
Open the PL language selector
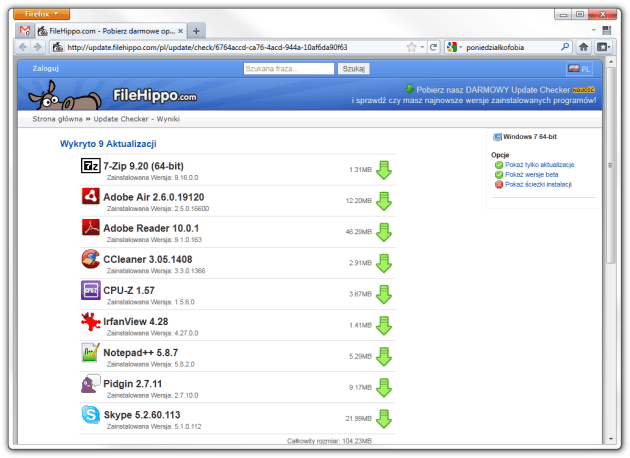(579, 69)
